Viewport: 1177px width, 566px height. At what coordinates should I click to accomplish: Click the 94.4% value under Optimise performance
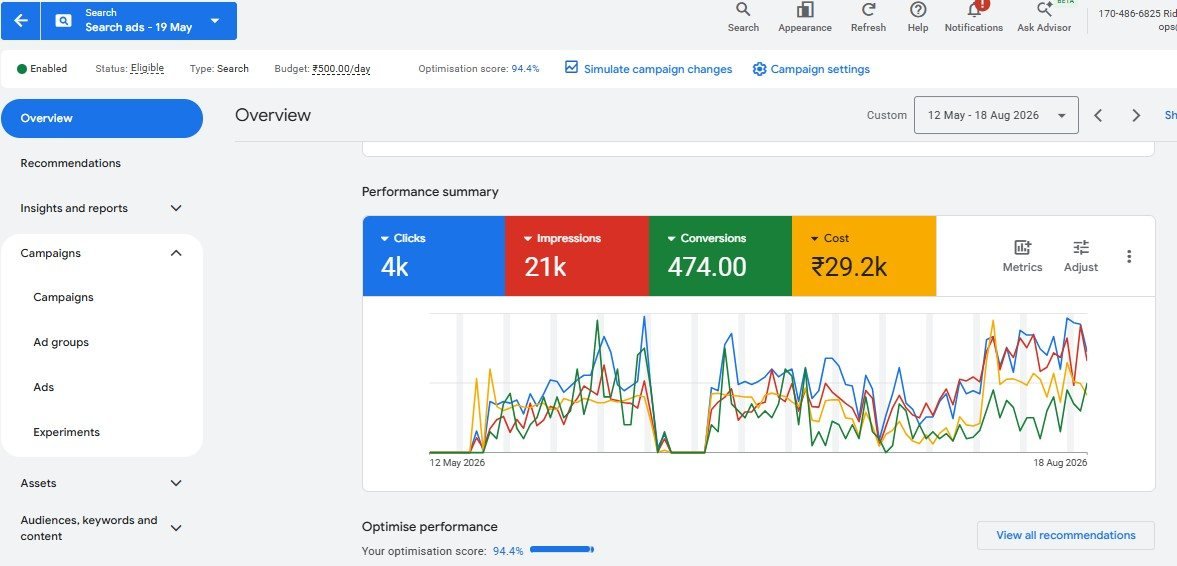pos(508,551)
